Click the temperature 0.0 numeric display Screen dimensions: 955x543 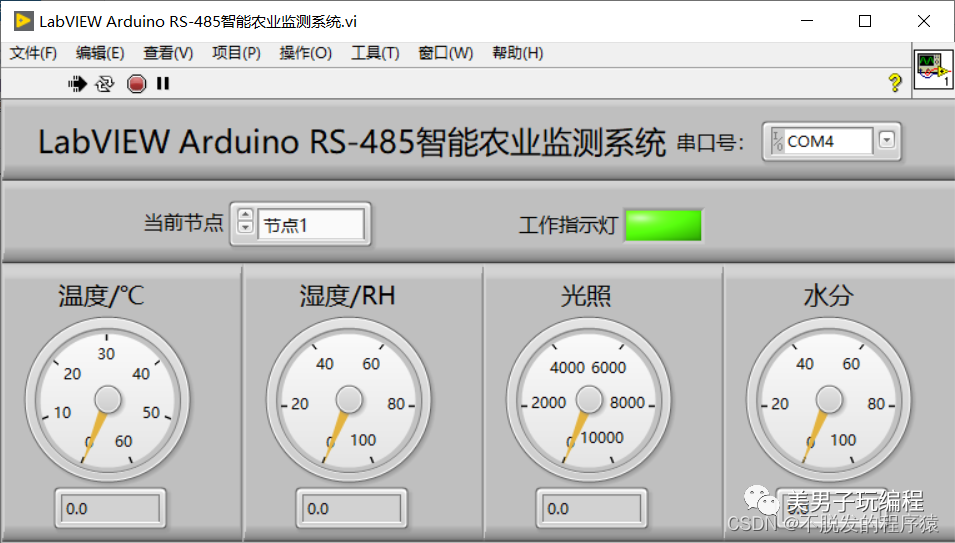(x=110, y=508)
